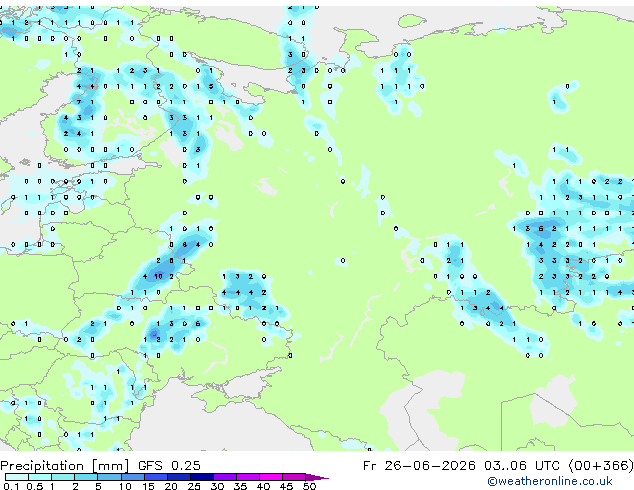Click the '7' precipitation value on the map

[x=79, y=102]
